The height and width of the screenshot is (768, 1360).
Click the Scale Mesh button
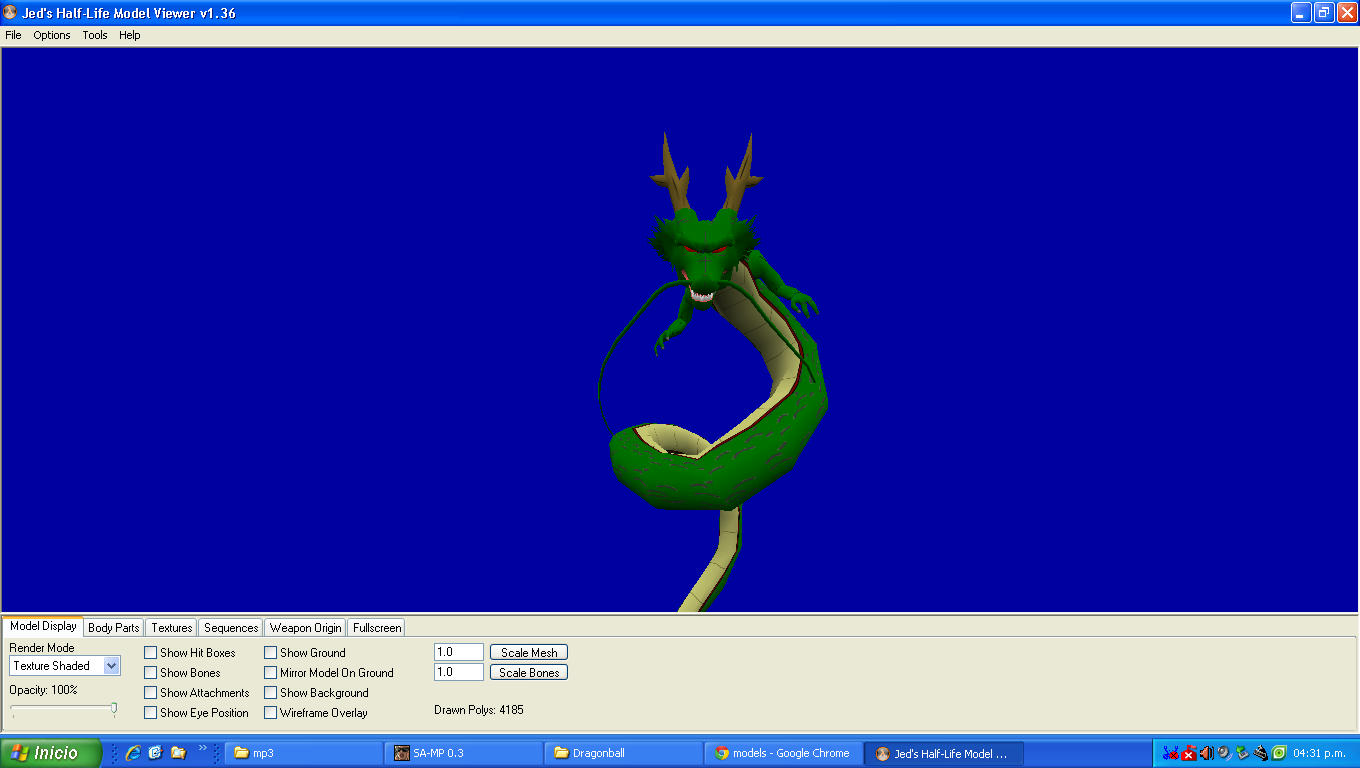click(529, 652)
